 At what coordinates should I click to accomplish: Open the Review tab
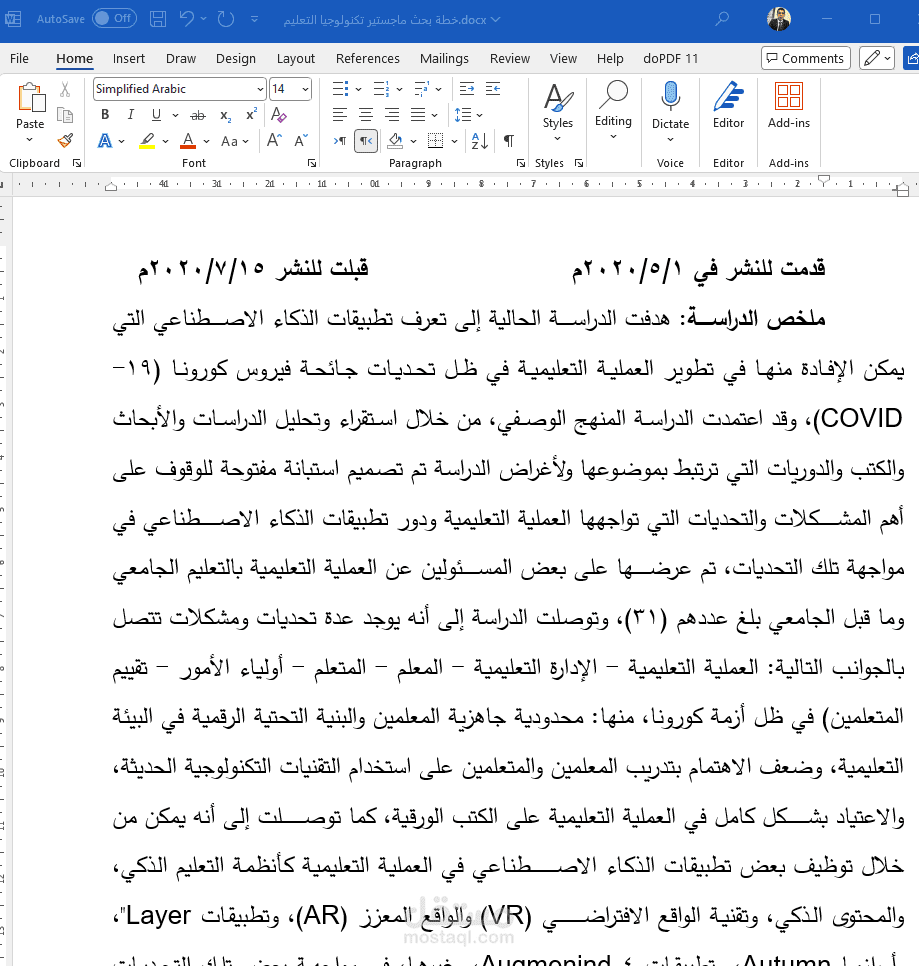pyautogui.click(x=509, y=59)
